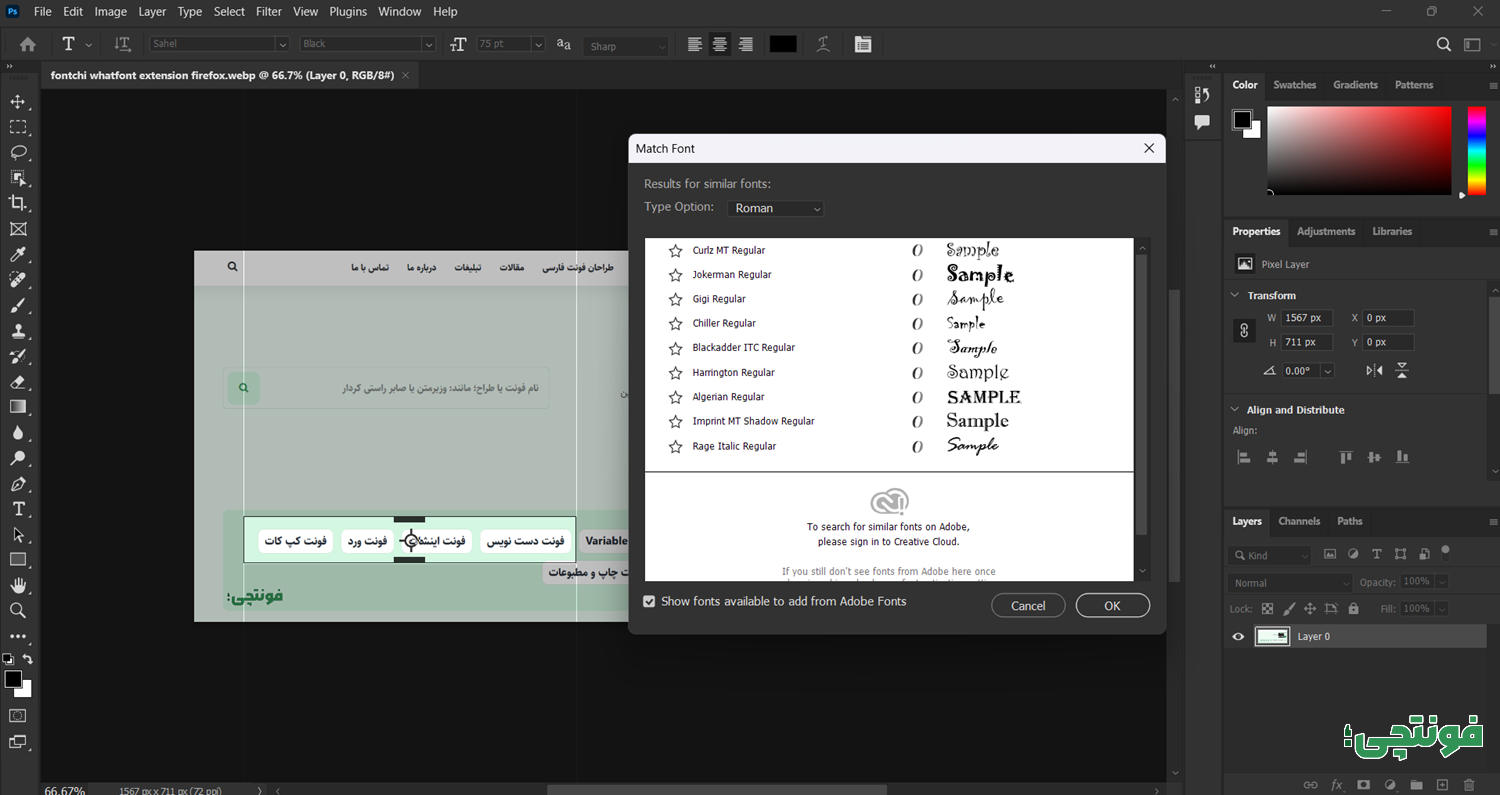The height and width of the screenshot is (795, 1500).
Task: Toggle the Lock All padlock icon
Action: 1353,608
